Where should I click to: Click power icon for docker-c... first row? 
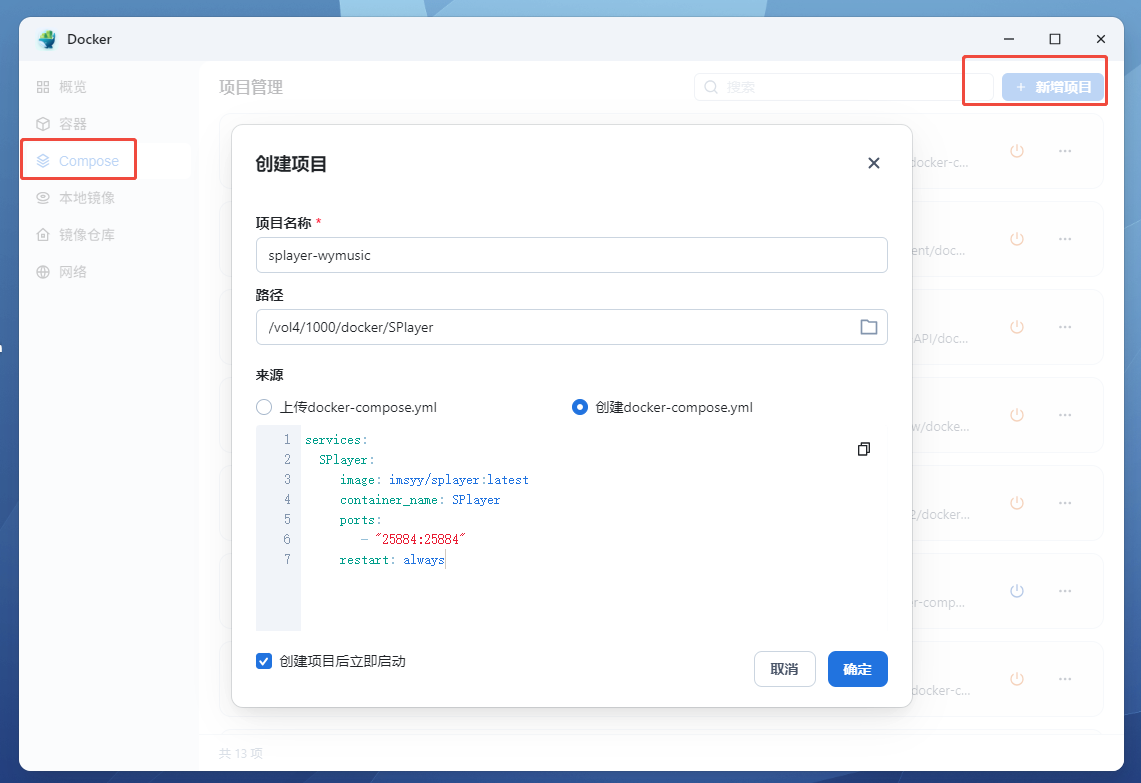tap(1017, 151)
